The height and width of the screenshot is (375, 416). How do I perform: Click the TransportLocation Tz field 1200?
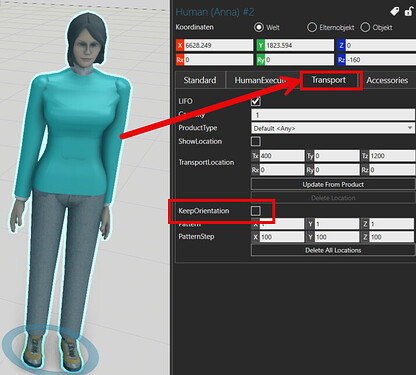tap(392, 156)
